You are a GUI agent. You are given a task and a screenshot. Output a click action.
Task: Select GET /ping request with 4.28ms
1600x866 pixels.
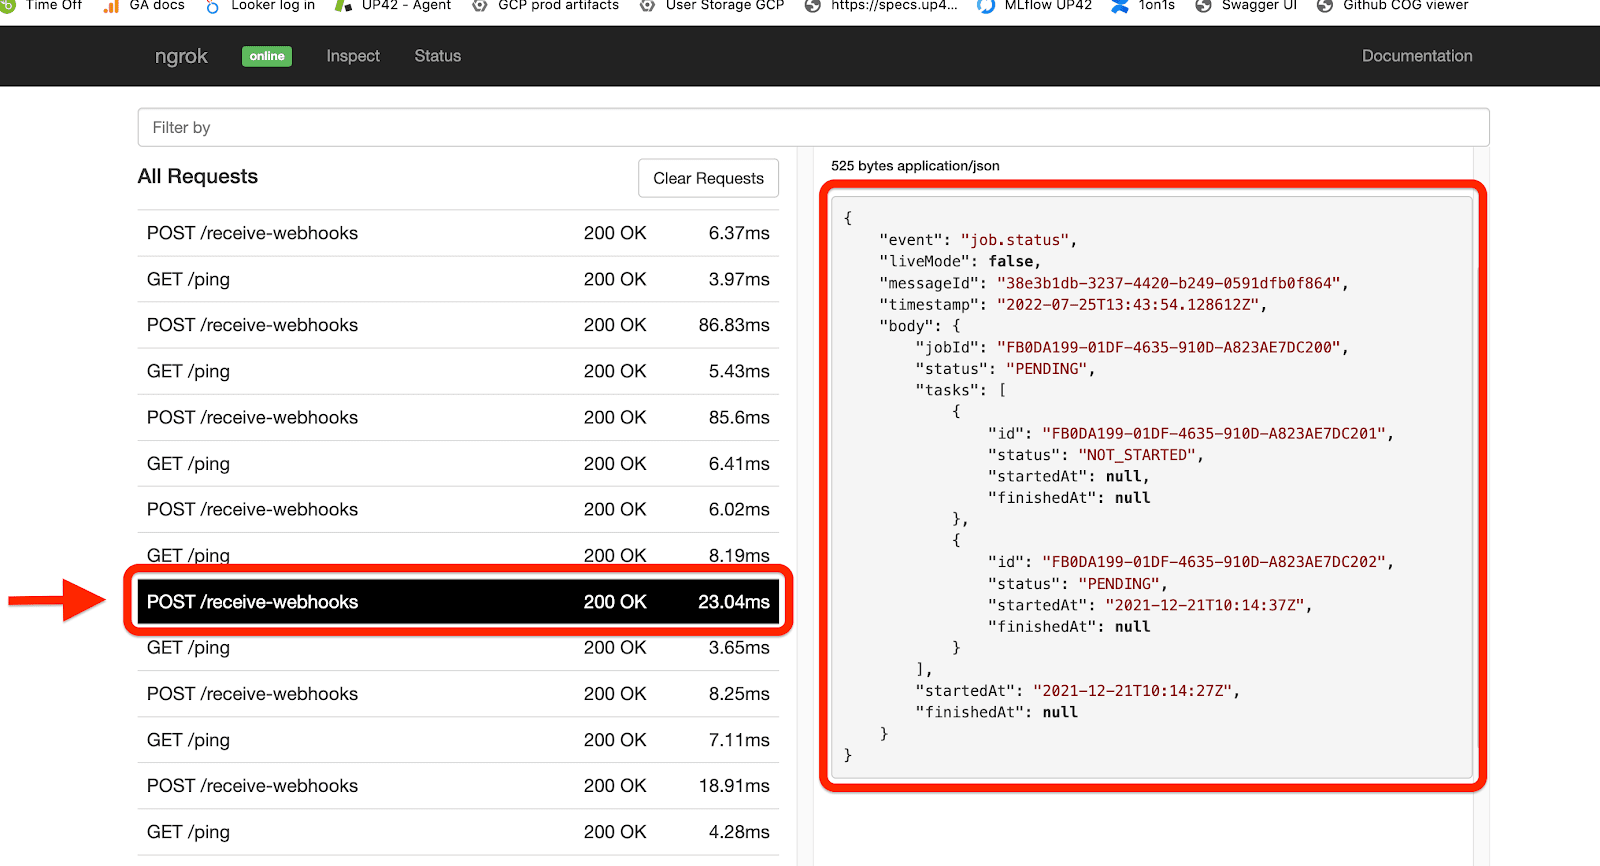tap(458, 832)
